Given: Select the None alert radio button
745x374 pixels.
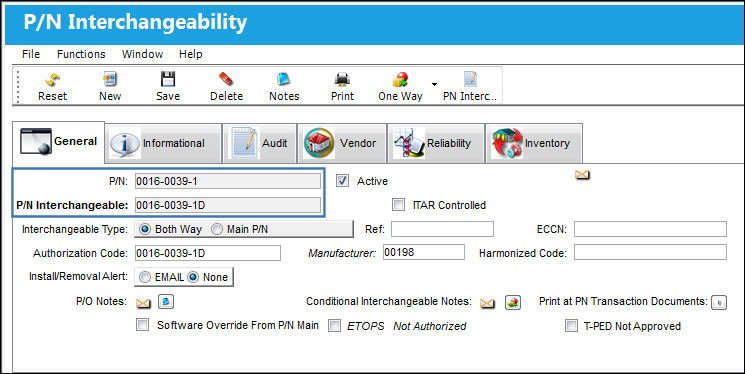Looking at the screenshot, I should coord(192,277).
